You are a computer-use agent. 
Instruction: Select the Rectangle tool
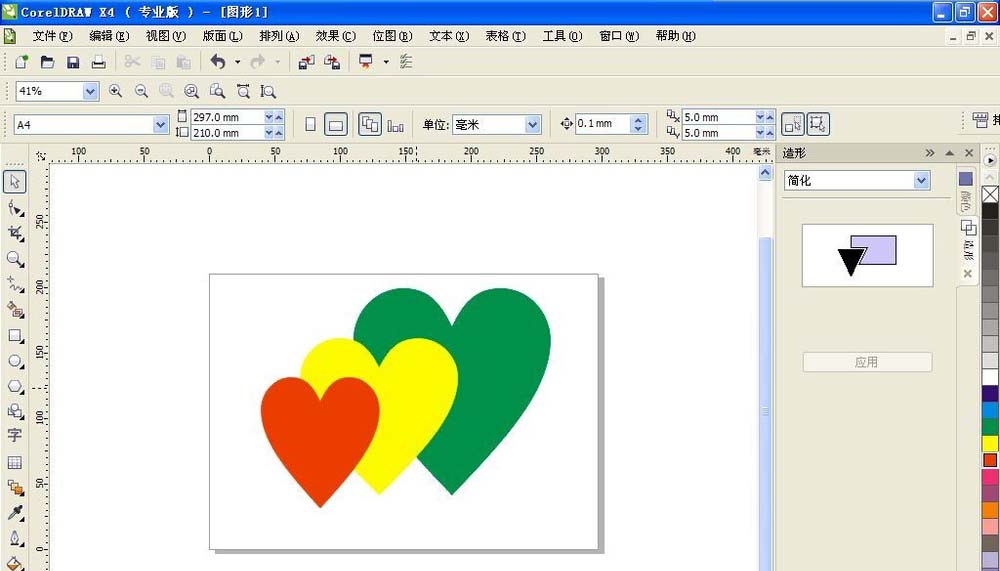pos(15,336)
